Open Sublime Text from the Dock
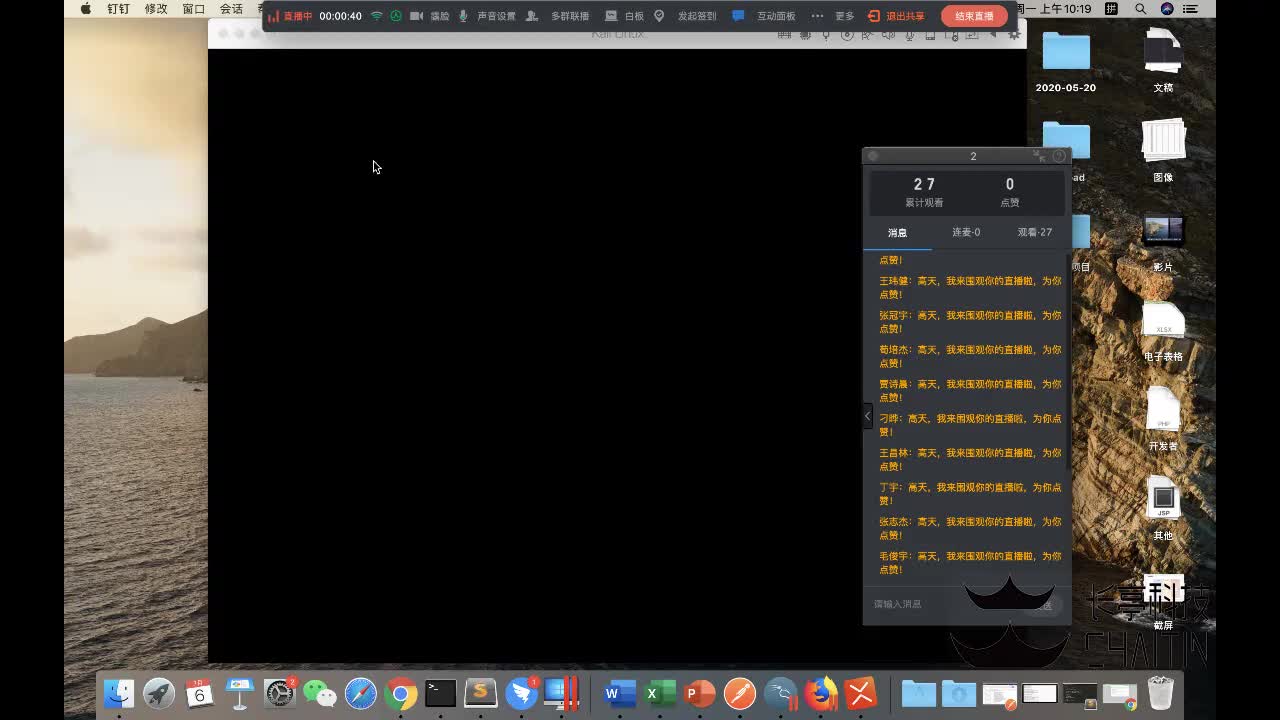Screen dimensions: 1280x720 coord(481,693)
